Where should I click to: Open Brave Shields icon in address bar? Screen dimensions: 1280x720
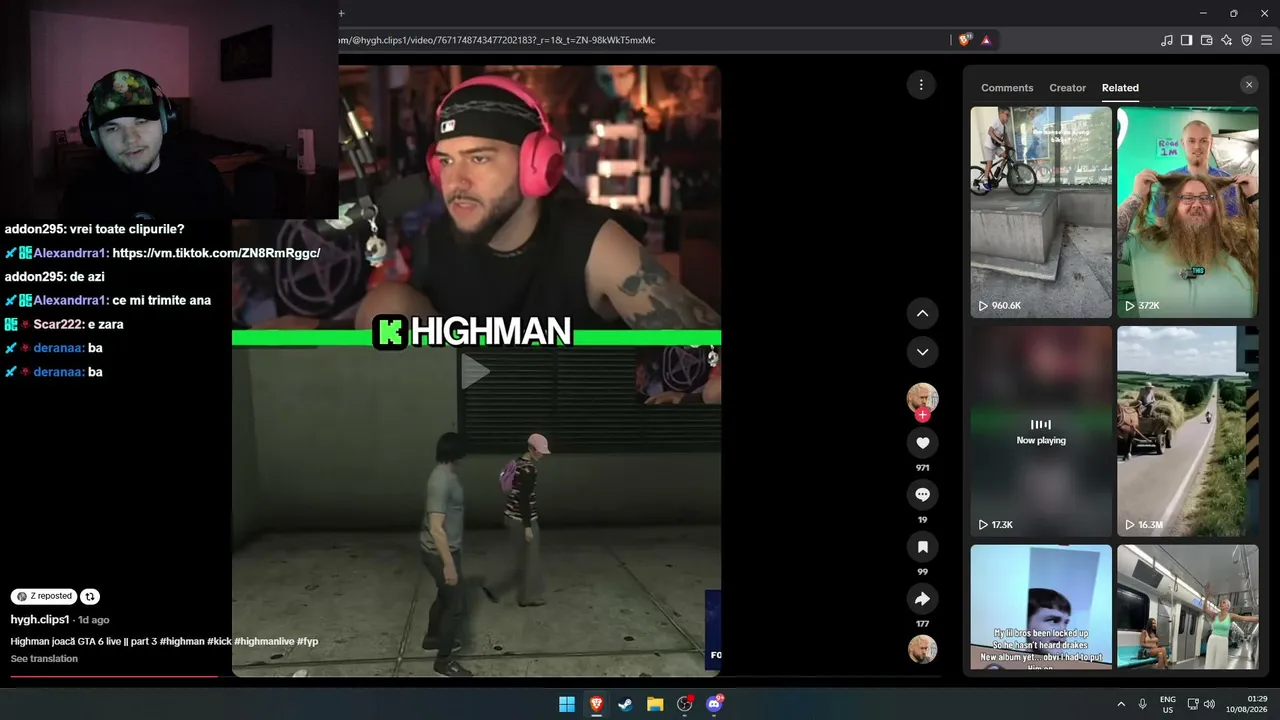(x=964, y=40)
